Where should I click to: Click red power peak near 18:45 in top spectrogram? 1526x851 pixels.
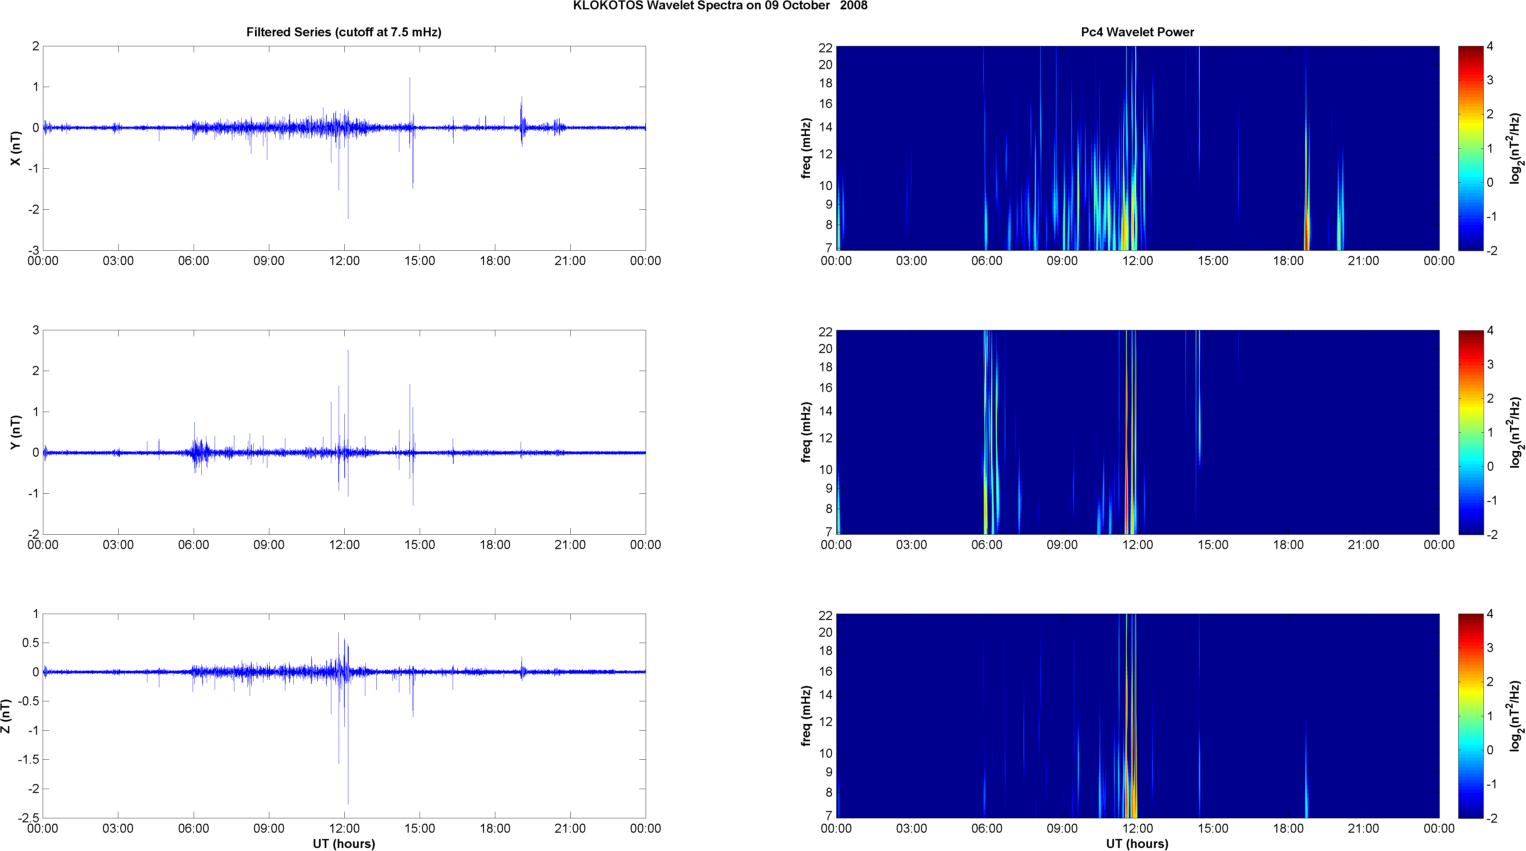click(1306, 235)
